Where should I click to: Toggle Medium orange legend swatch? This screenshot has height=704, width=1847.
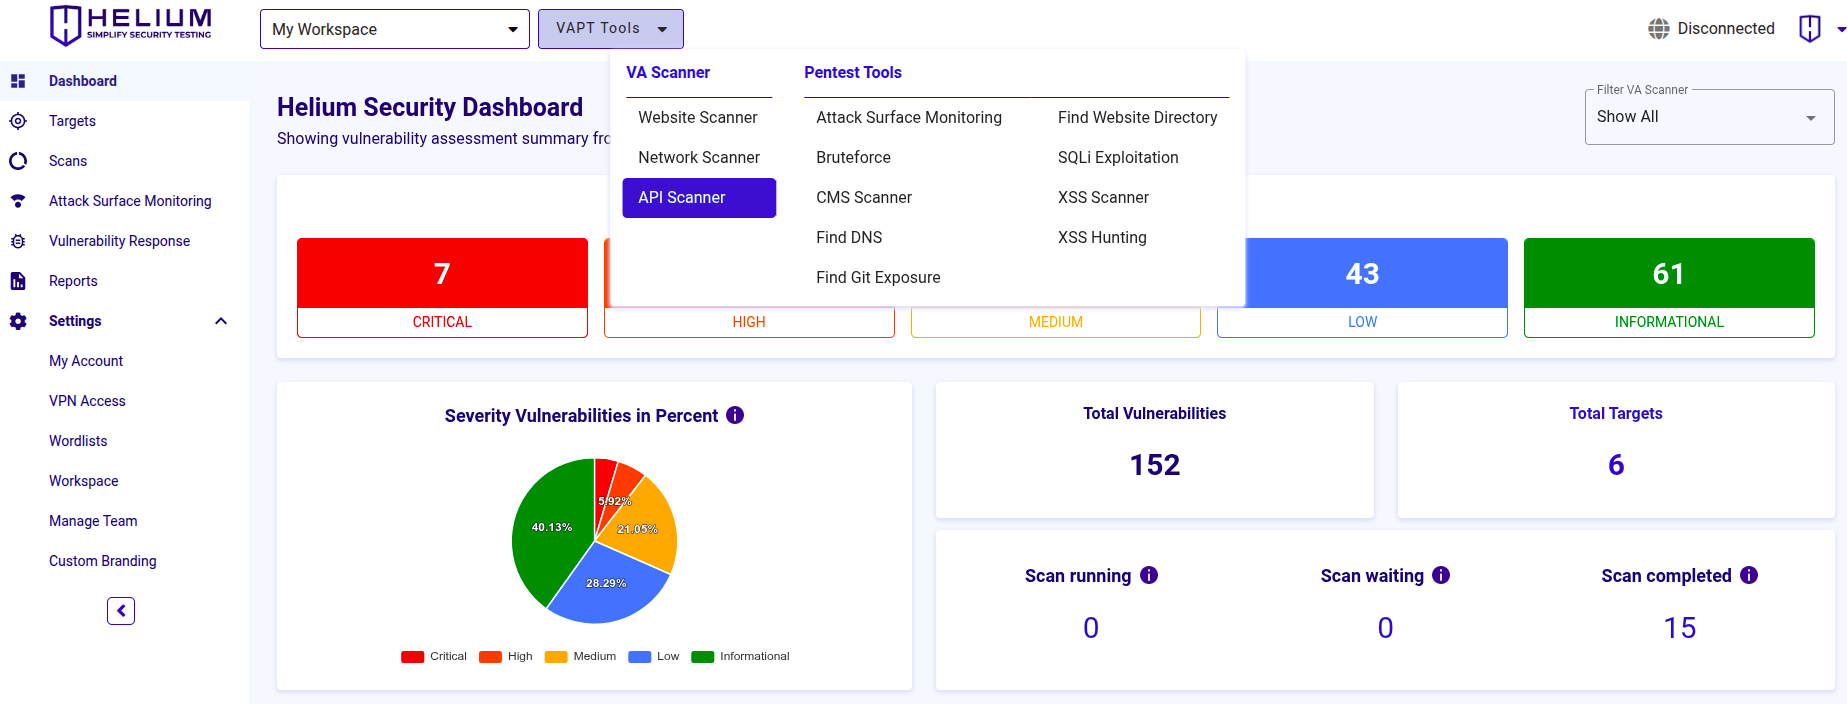(556, 657)
